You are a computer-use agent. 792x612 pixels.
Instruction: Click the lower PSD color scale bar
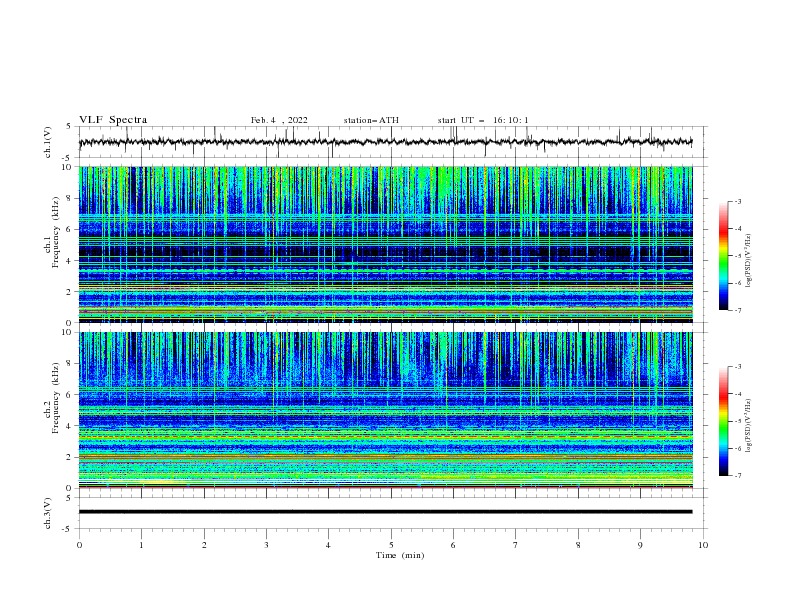[723, 421]
